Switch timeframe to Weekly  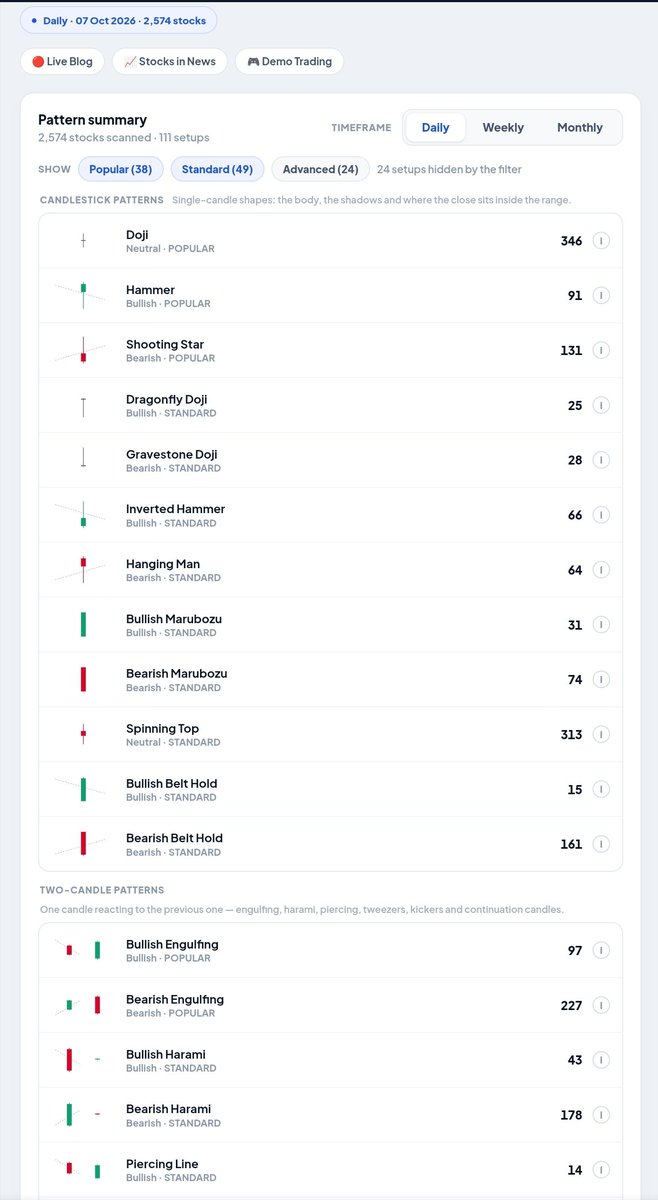click(x=503, y=128)
